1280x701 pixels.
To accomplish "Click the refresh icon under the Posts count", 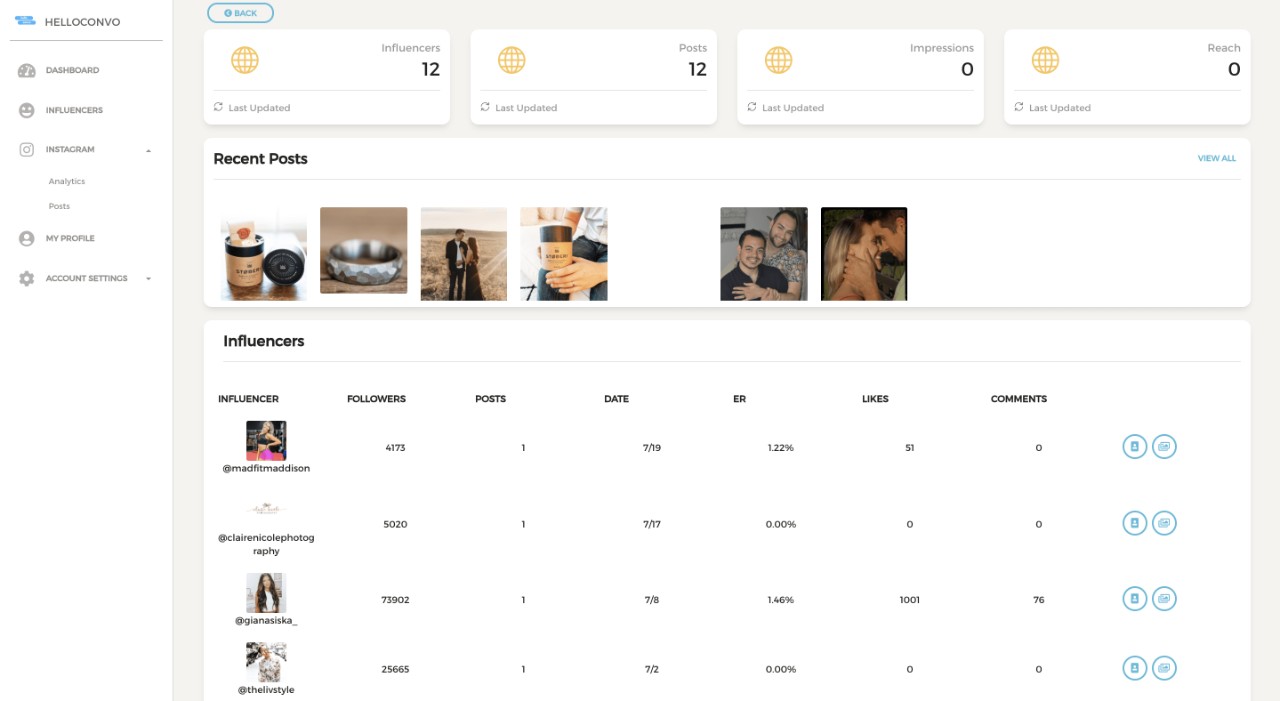I will click(x=484, y=107).
